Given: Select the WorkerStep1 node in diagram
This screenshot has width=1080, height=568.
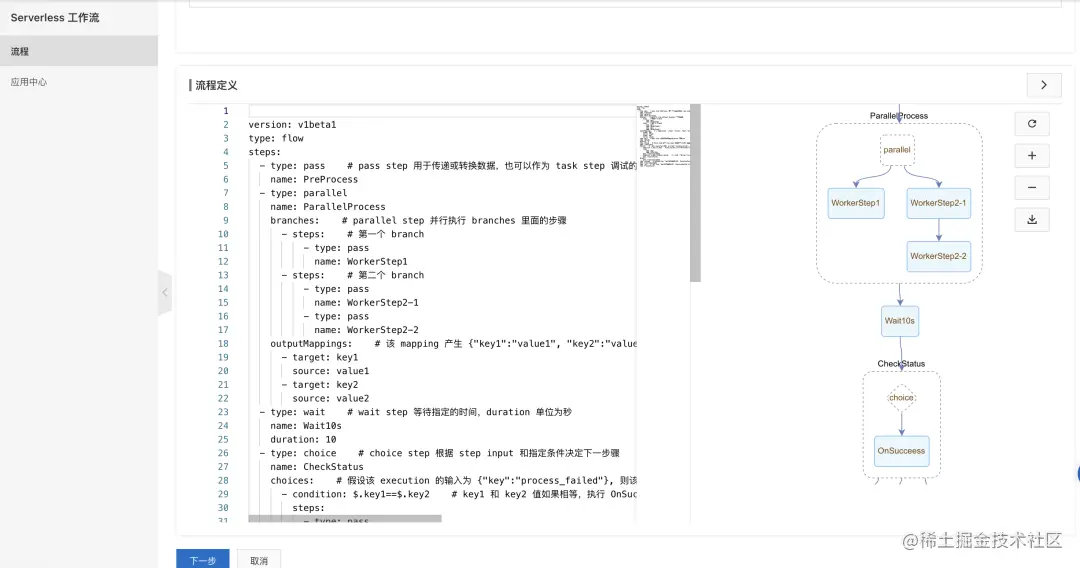Looking at the screenshot, I should pyautogui.click(x=855, y=203).
